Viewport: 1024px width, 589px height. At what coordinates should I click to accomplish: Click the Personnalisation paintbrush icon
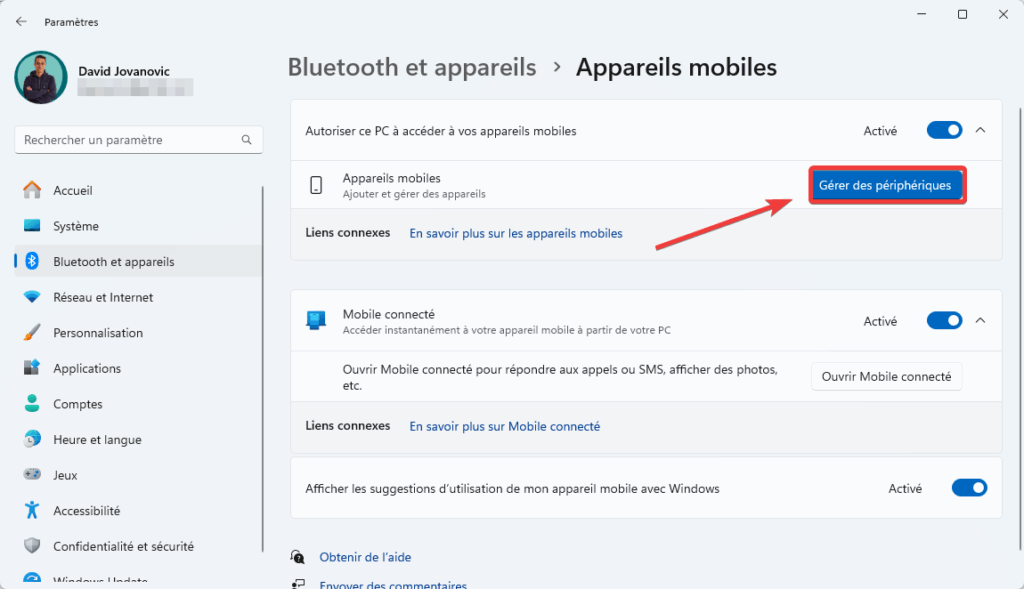click(x=32, y=332)
